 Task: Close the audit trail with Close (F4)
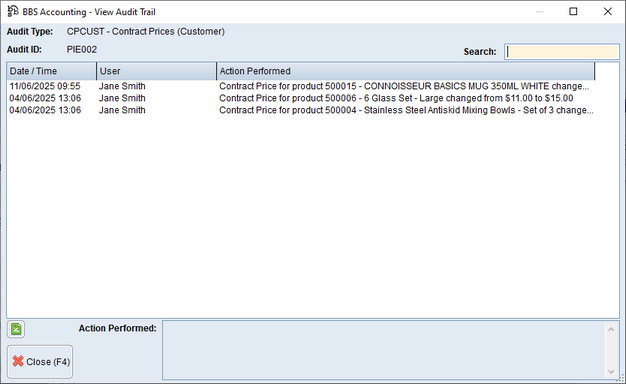coord(40,362)
